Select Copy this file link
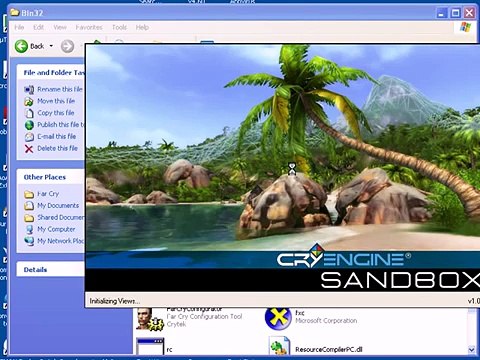This screenshot has width=480, height=360. coord(56,113)
